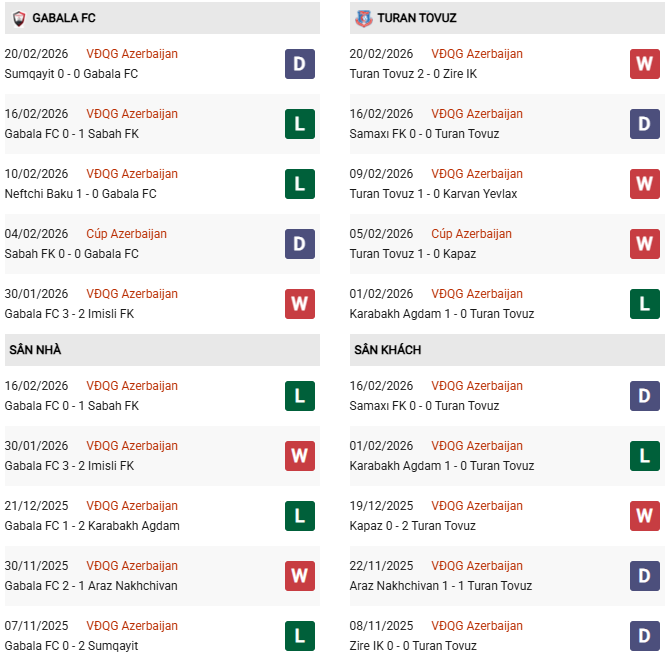
Task: Click the D badge for Sumqayit 0-0 Gabala FC
Action: (299, 64)
